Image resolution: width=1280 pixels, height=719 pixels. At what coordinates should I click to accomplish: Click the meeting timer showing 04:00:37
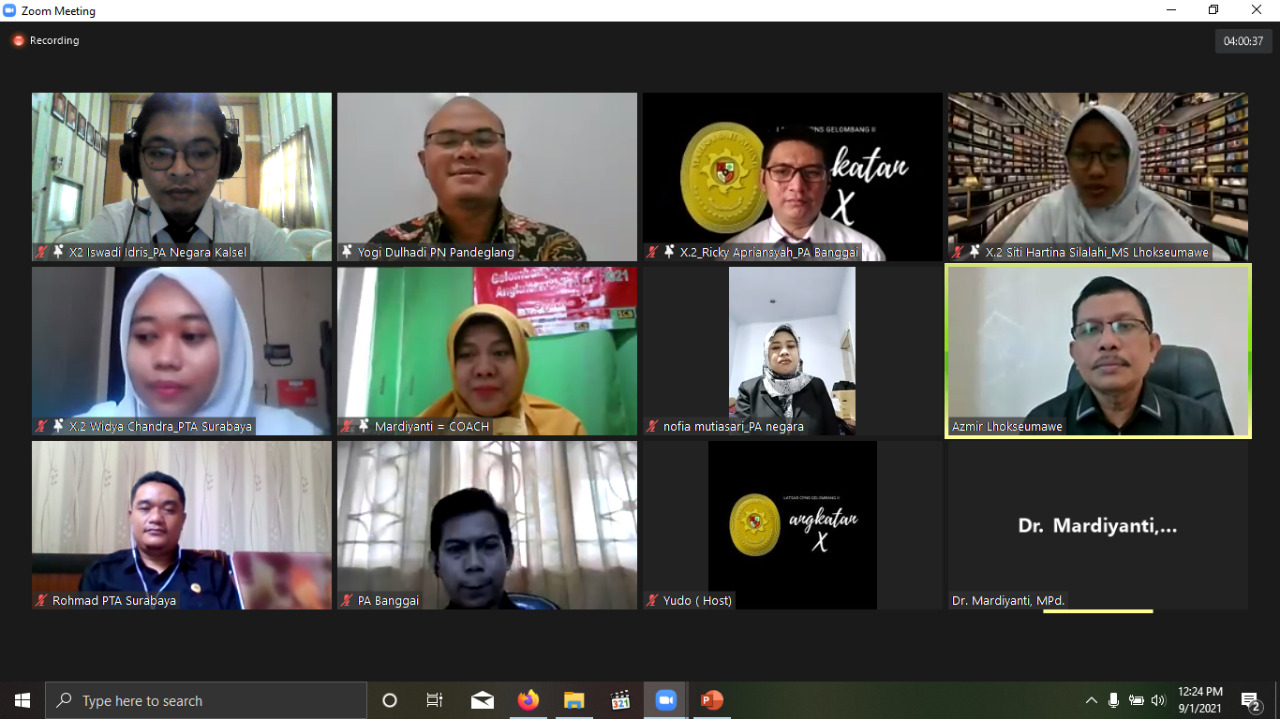(1243, 41)
